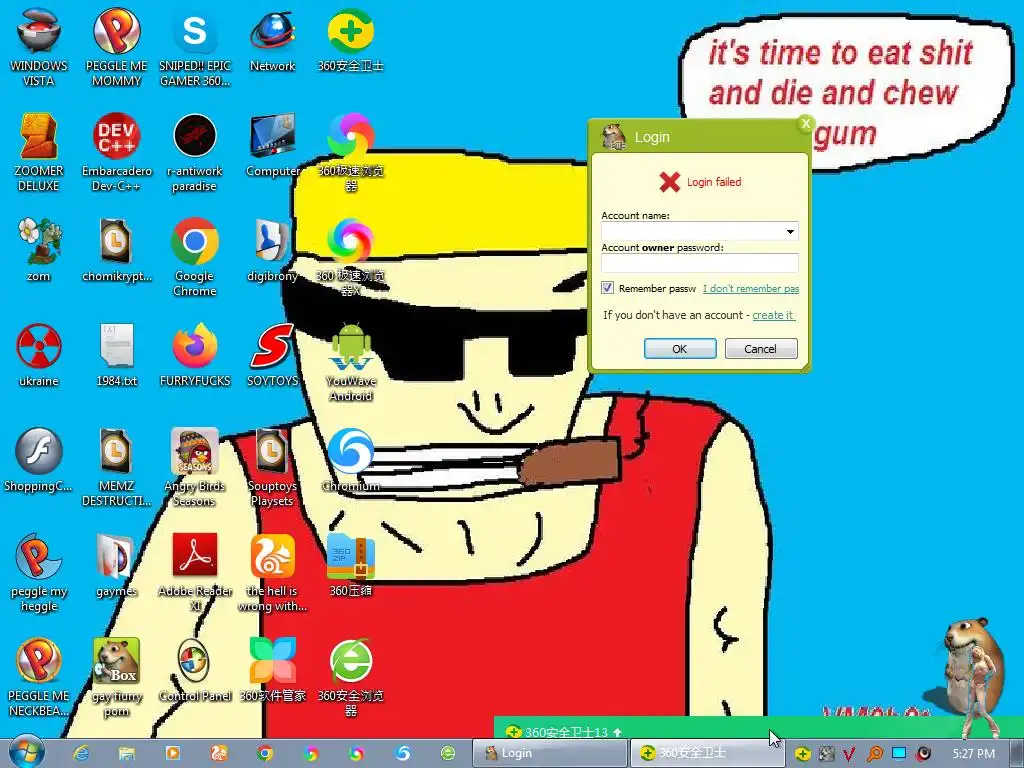This screenshot has width=1024, height=768.
Task: Select the 'the hell is wrong with...' UC icon
Action: [x=272, y=573]
